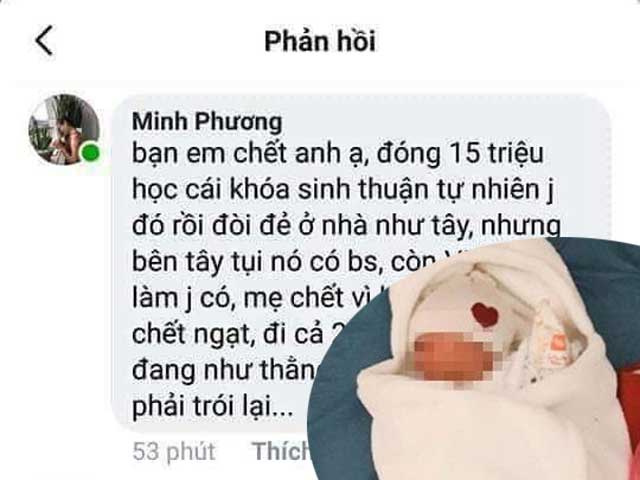640x480 pixels.
Task: Click the 53 phút timestamp
Action: coord(174,451)
